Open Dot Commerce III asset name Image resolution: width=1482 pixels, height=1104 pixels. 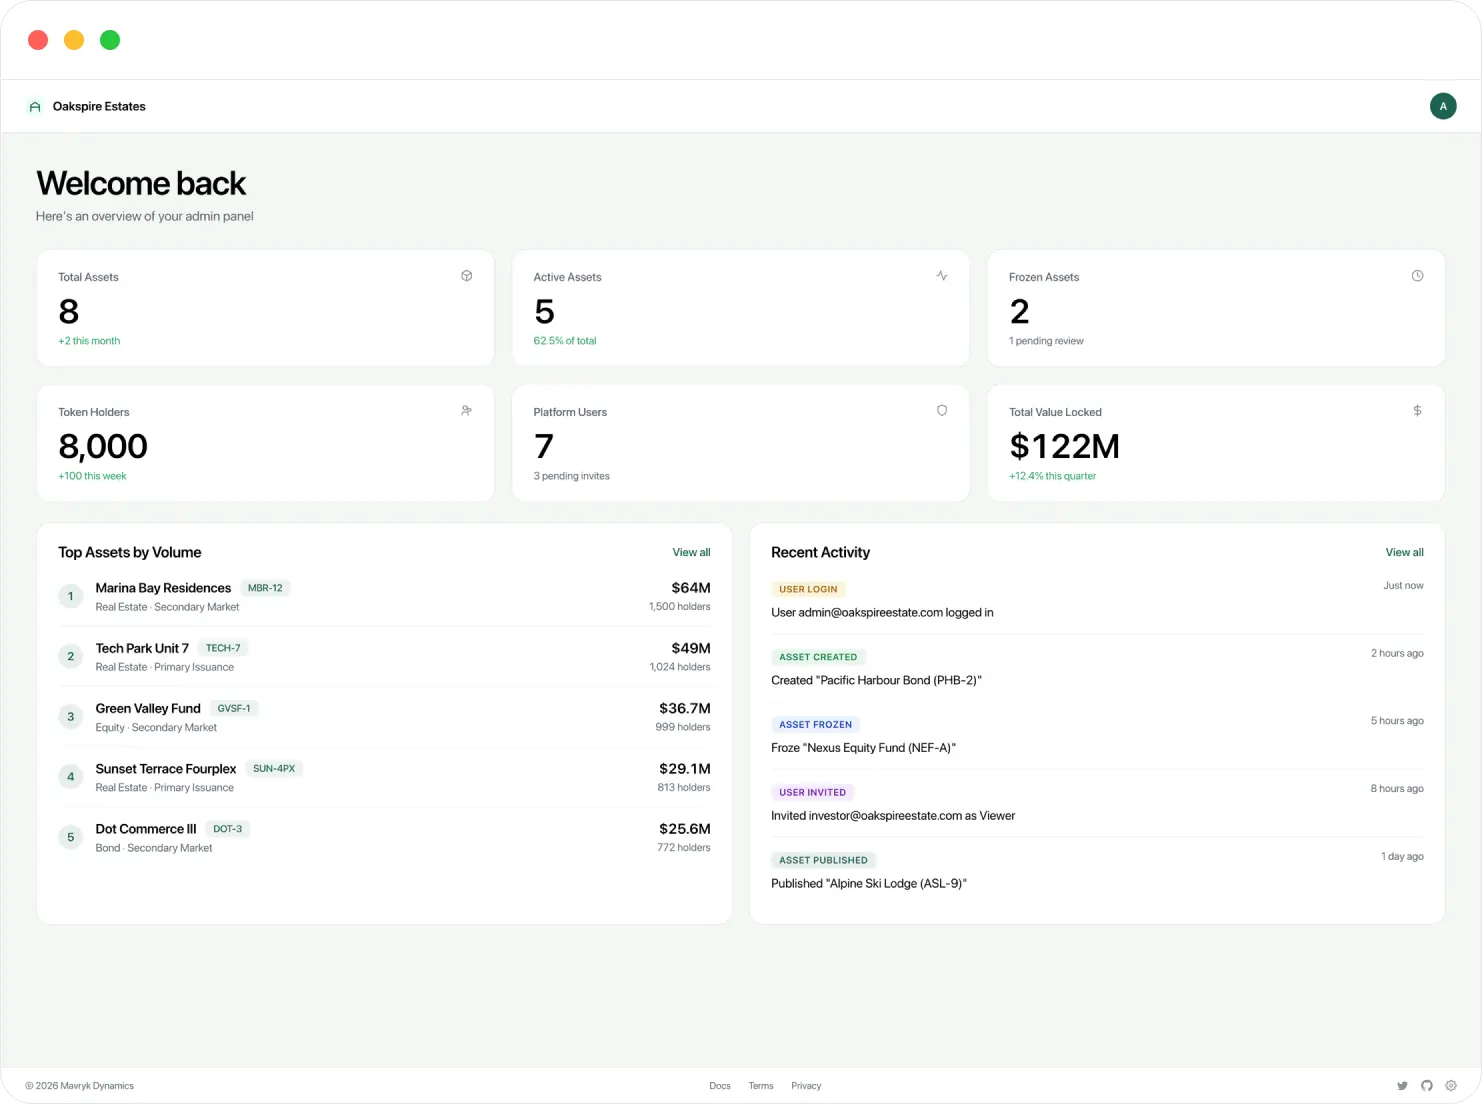(146, 829)
